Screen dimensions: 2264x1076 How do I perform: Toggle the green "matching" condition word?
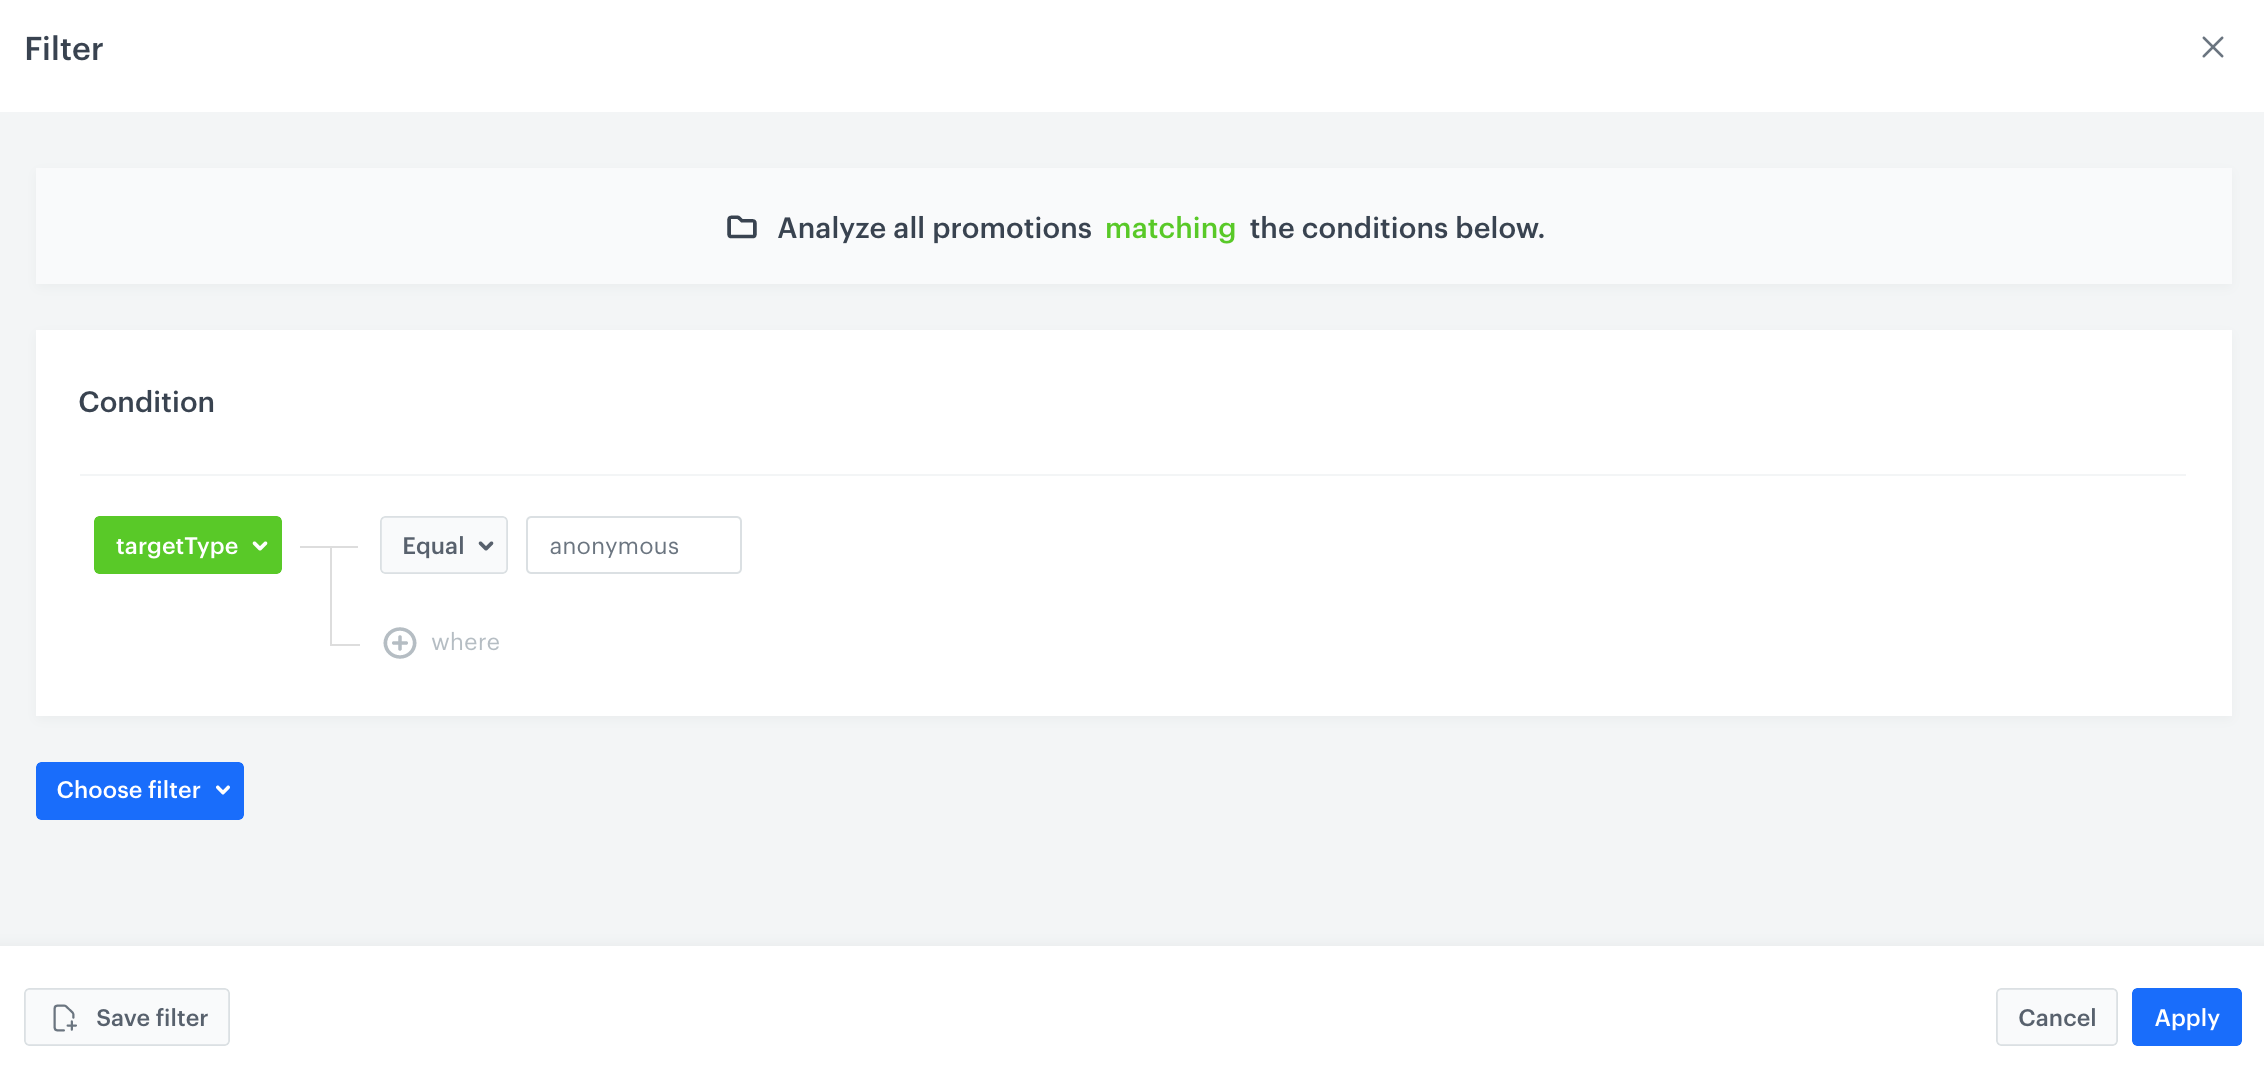[x=1170, y=228]
